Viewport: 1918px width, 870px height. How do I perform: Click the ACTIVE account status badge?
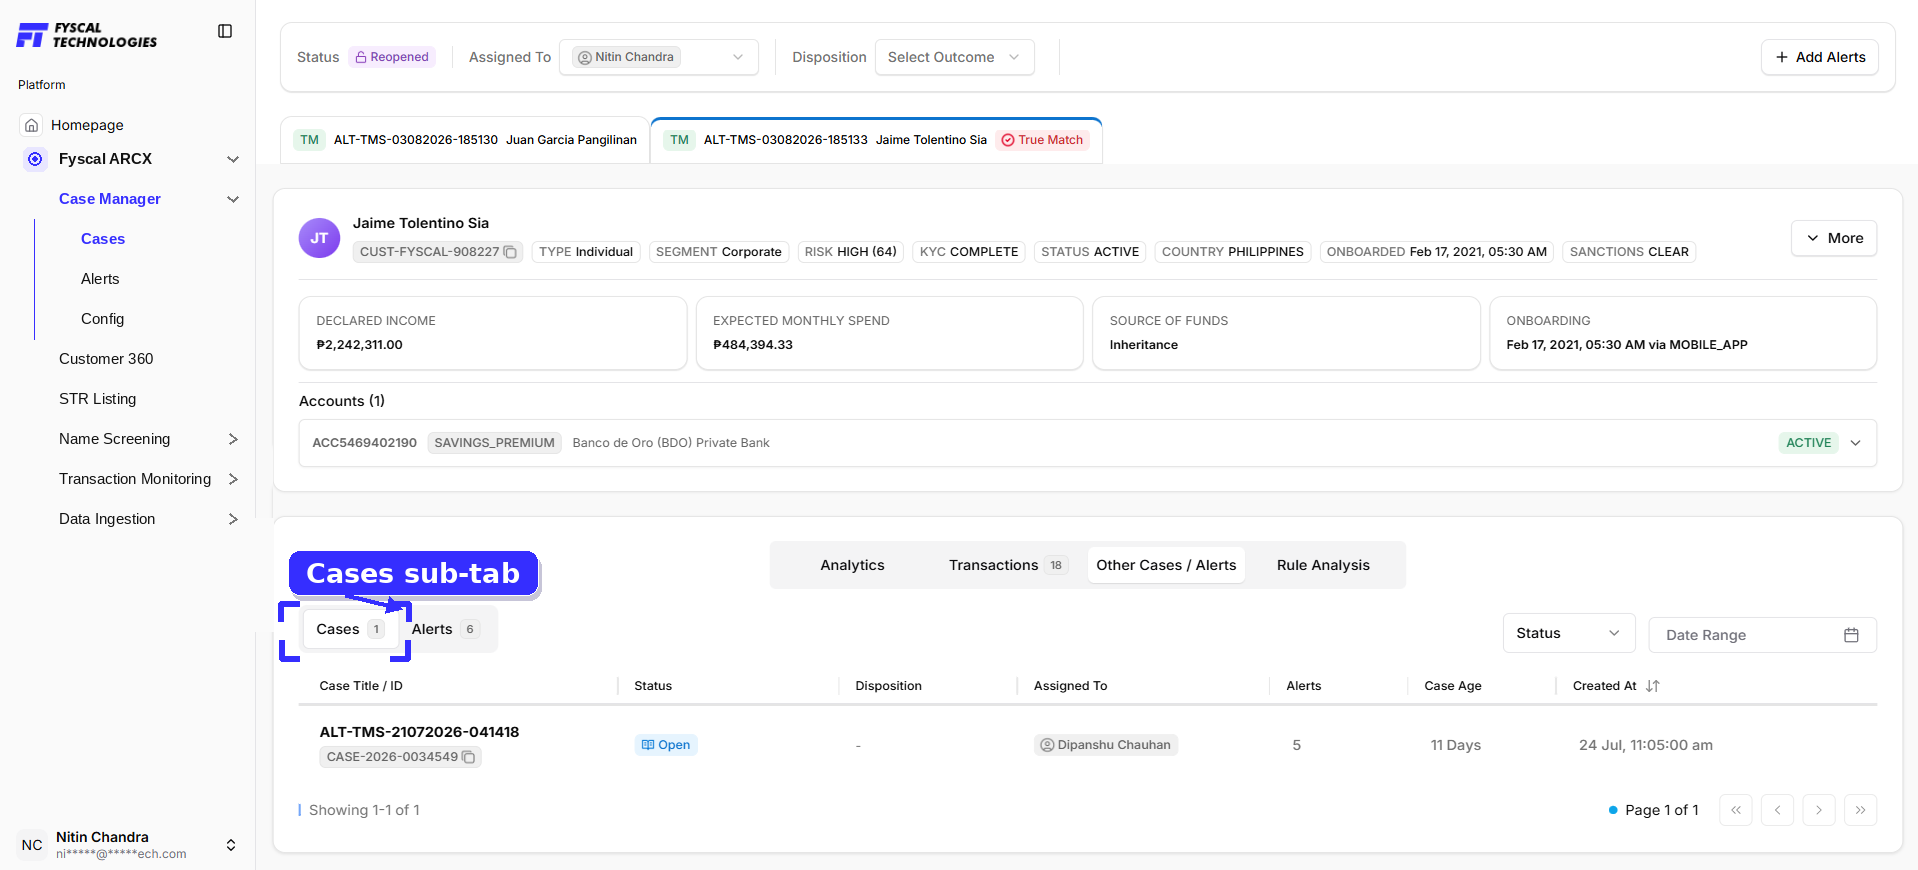point(1808,443)
